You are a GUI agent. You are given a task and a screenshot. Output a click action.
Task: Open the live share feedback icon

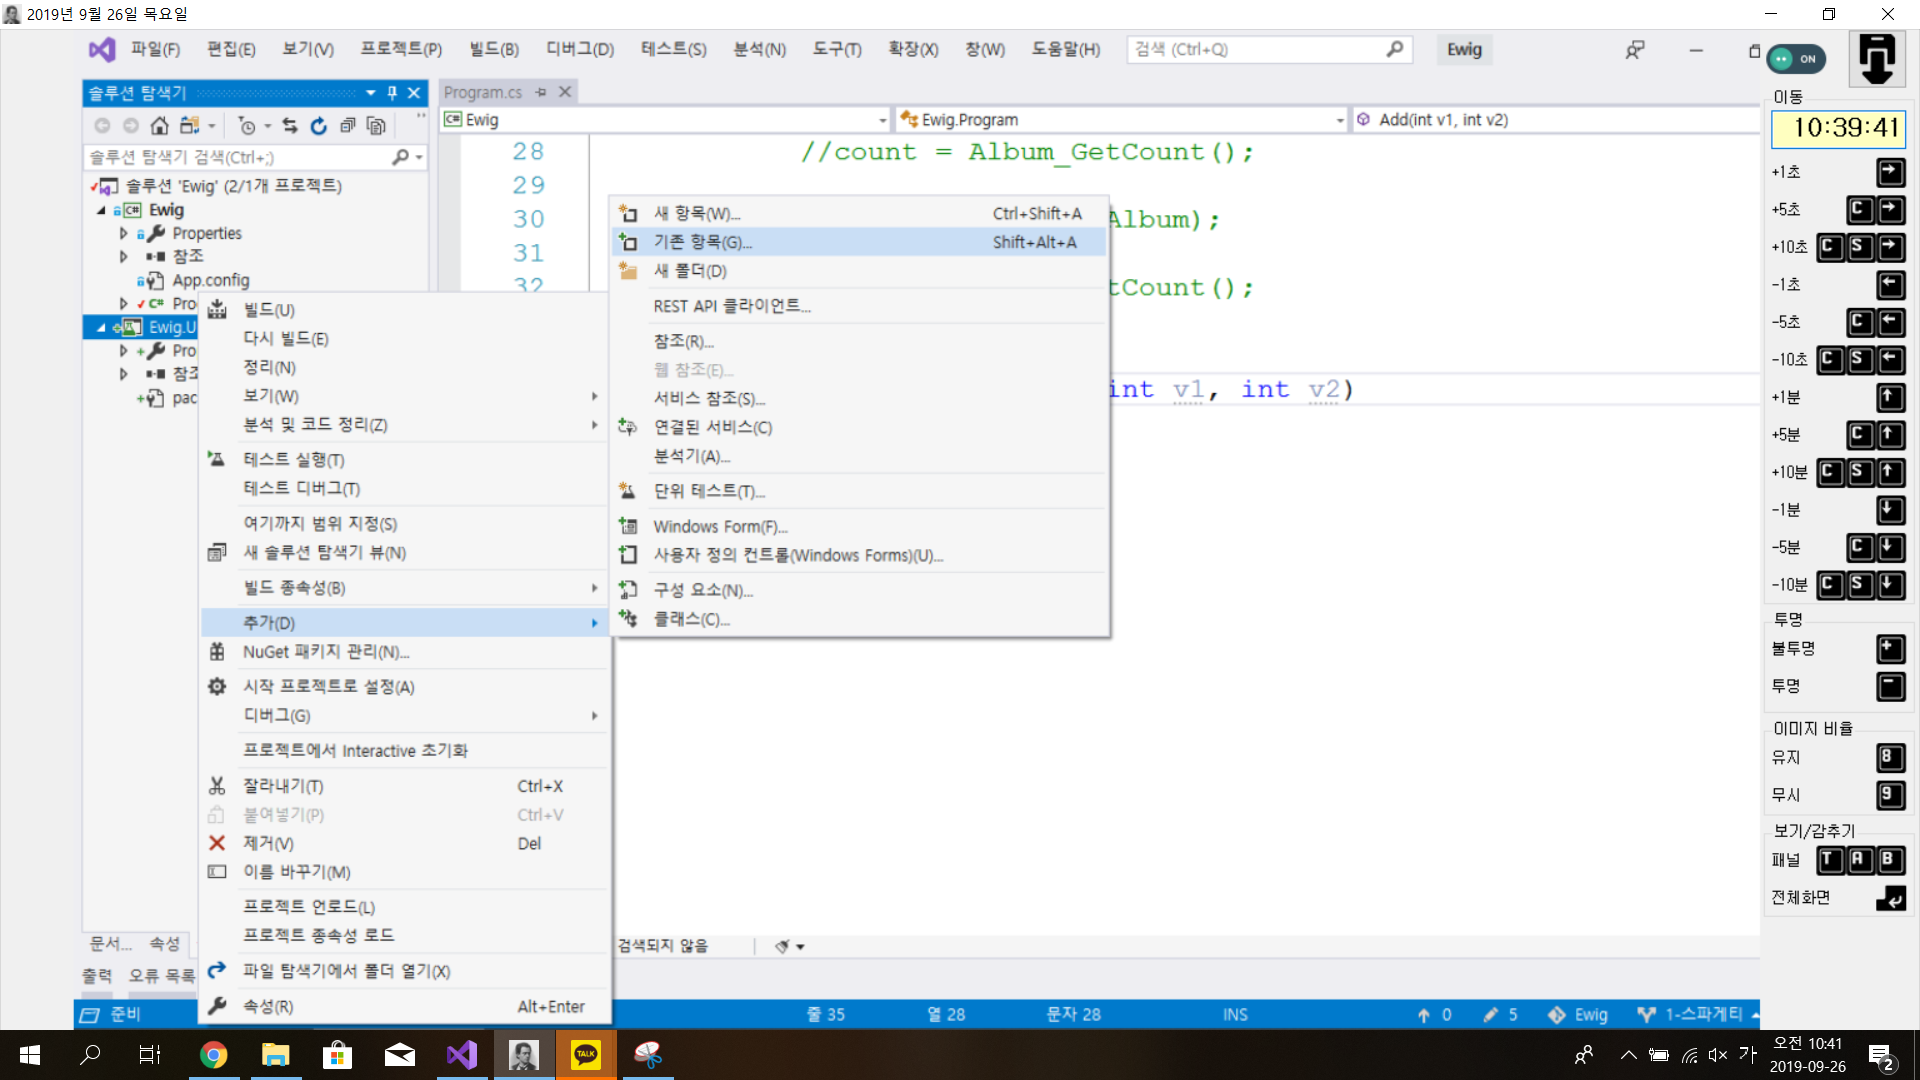[x=1634, y=50]
